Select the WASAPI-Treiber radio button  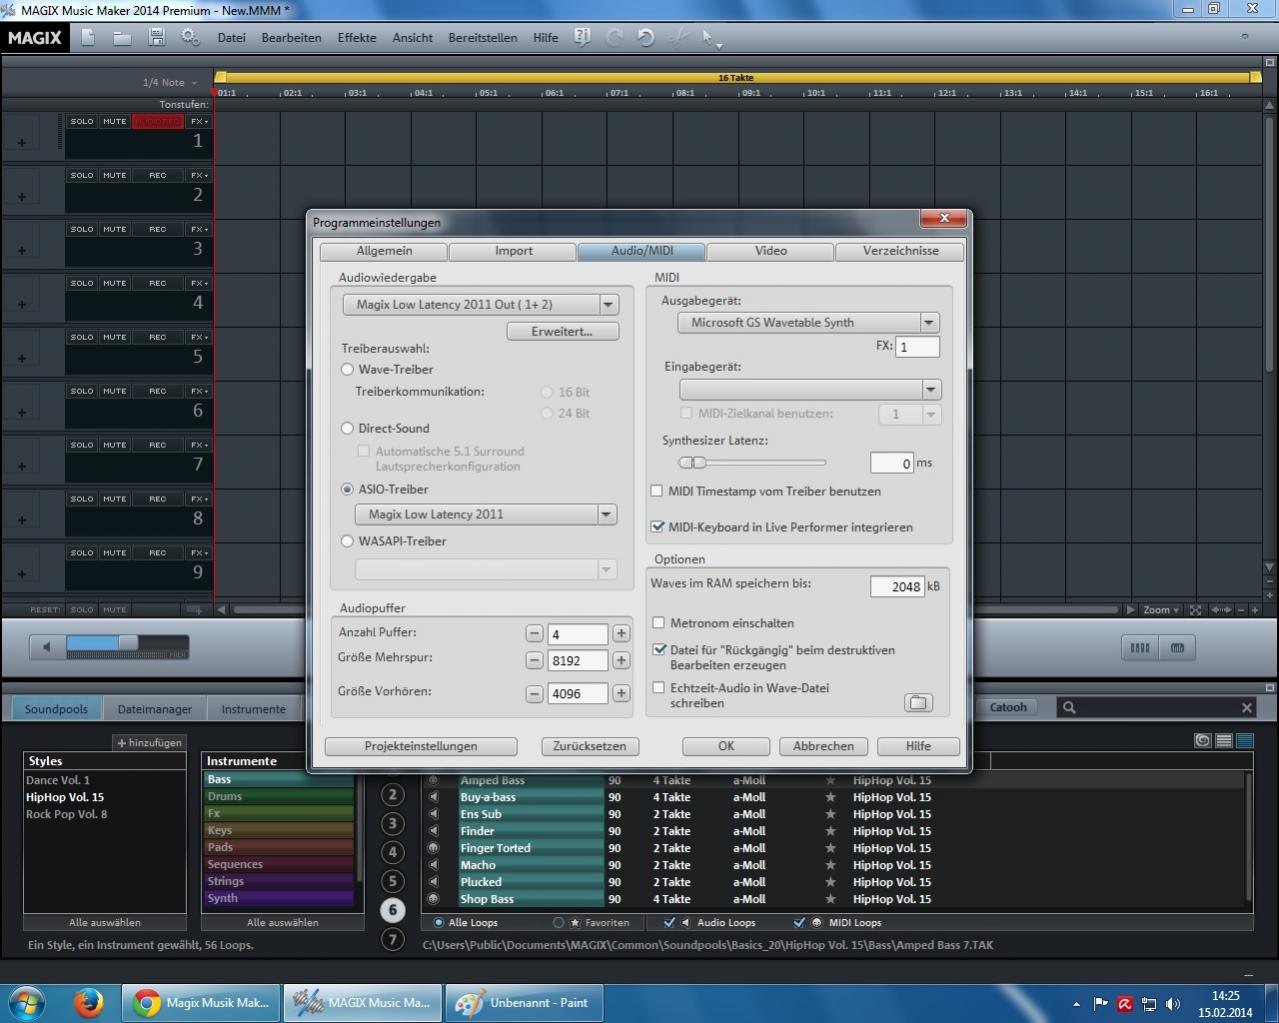(x=348, y=541)
